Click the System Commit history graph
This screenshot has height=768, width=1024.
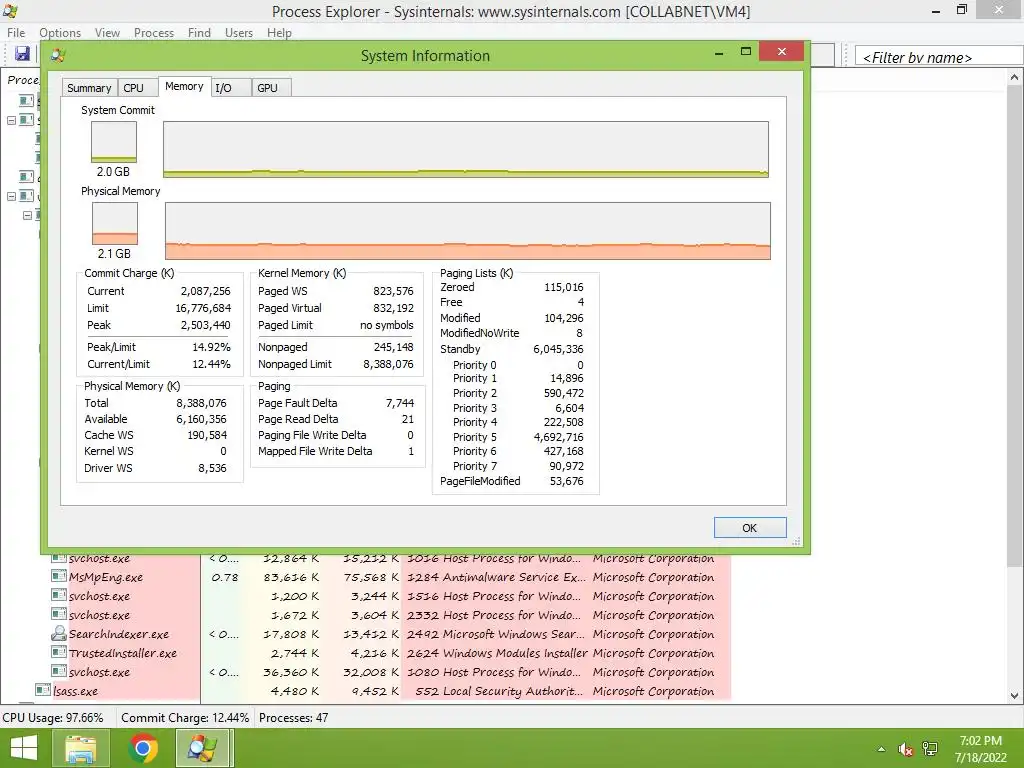click(466, 149)
